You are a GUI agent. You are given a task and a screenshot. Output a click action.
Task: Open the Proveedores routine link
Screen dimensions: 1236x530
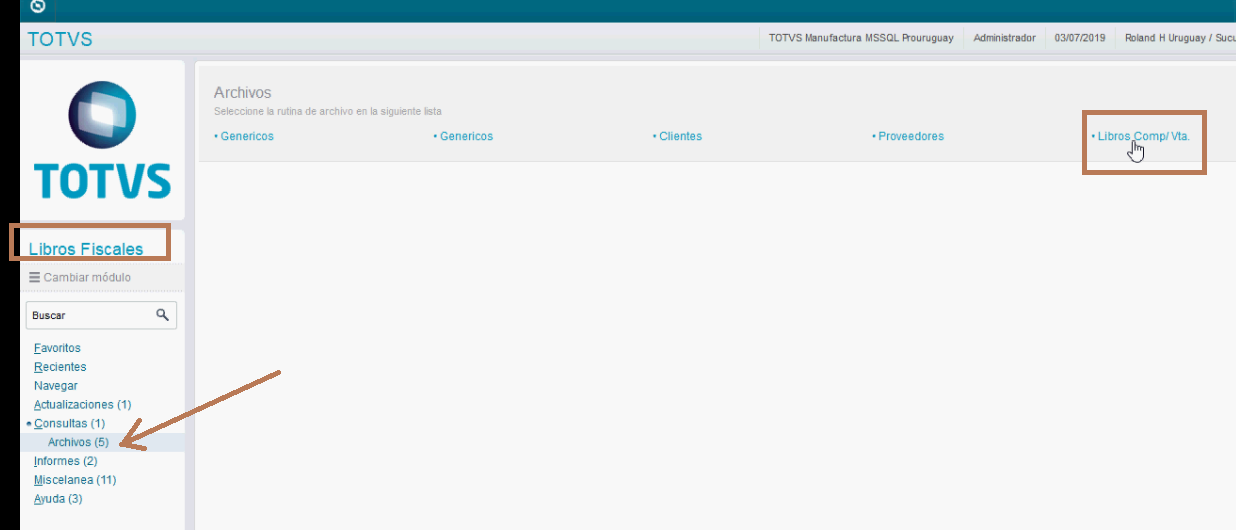(908, 136)
